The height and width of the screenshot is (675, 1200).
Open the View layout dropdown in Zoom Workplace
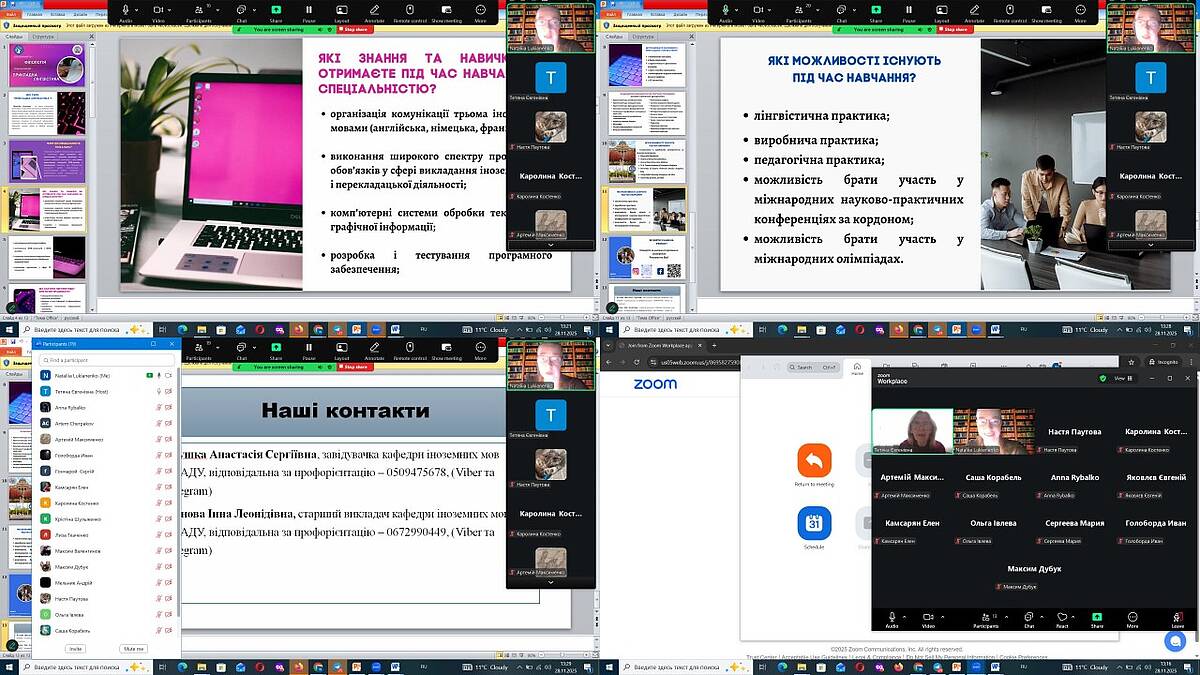(x=1122, y=378)
